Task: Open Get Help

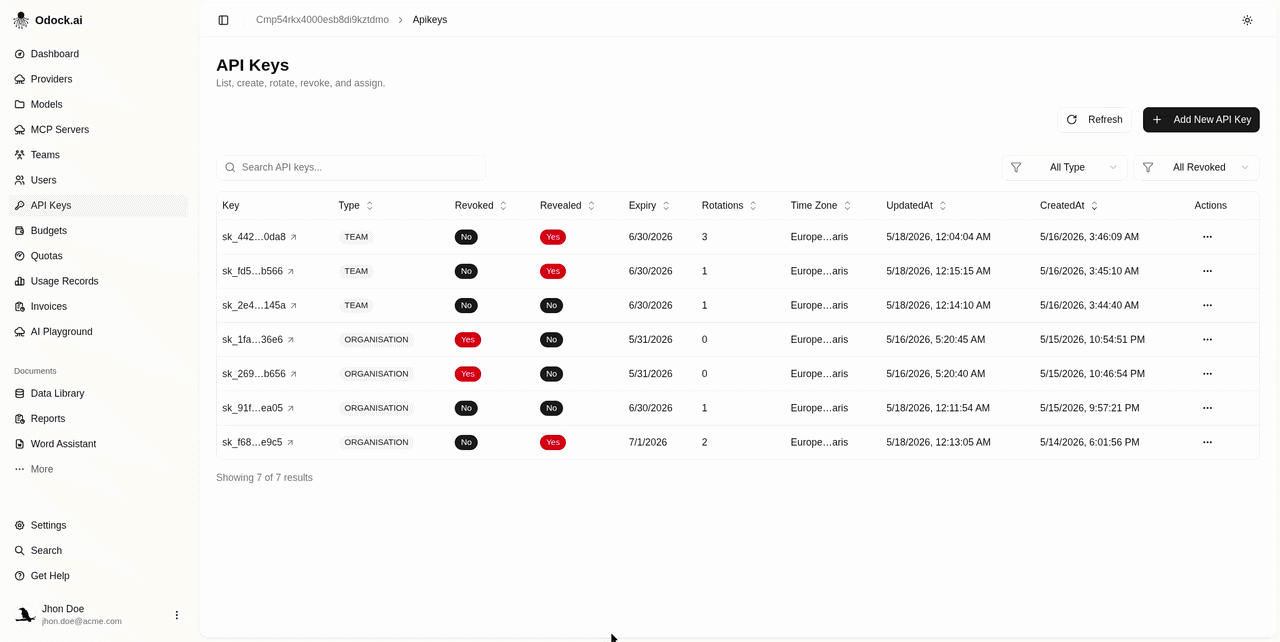Action: [x=98, y=576]
